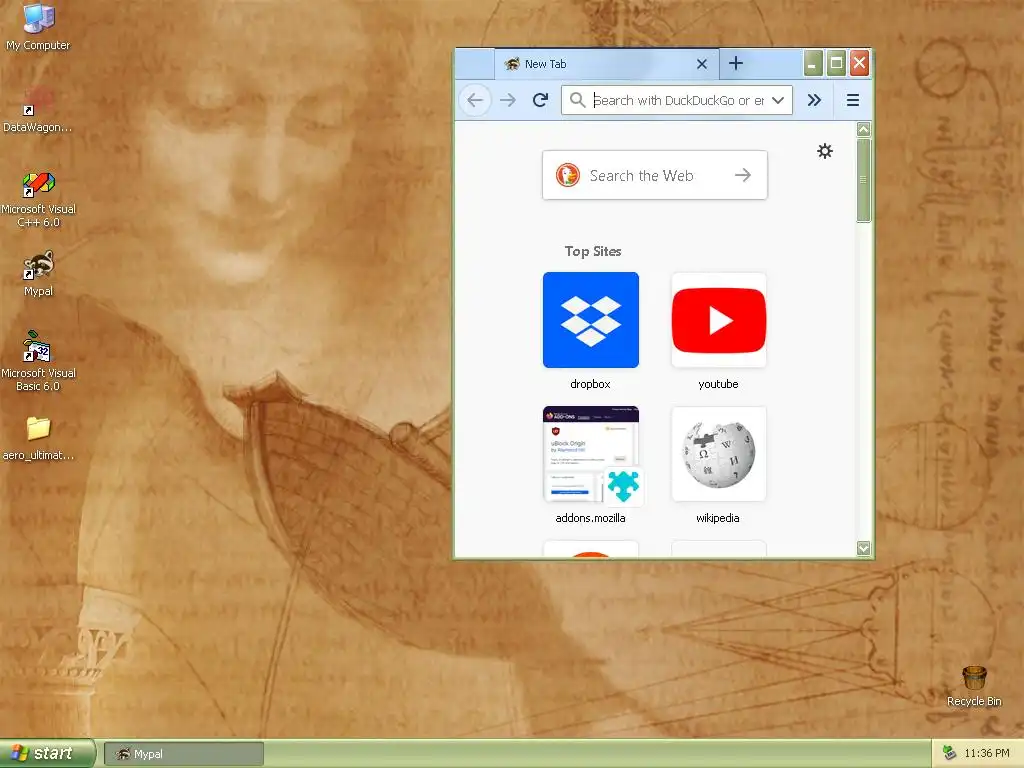Show more toolbar items via double chevron
Viewport: 1024px width, 768px height.
pyautogui.click(x=814, y=100)
